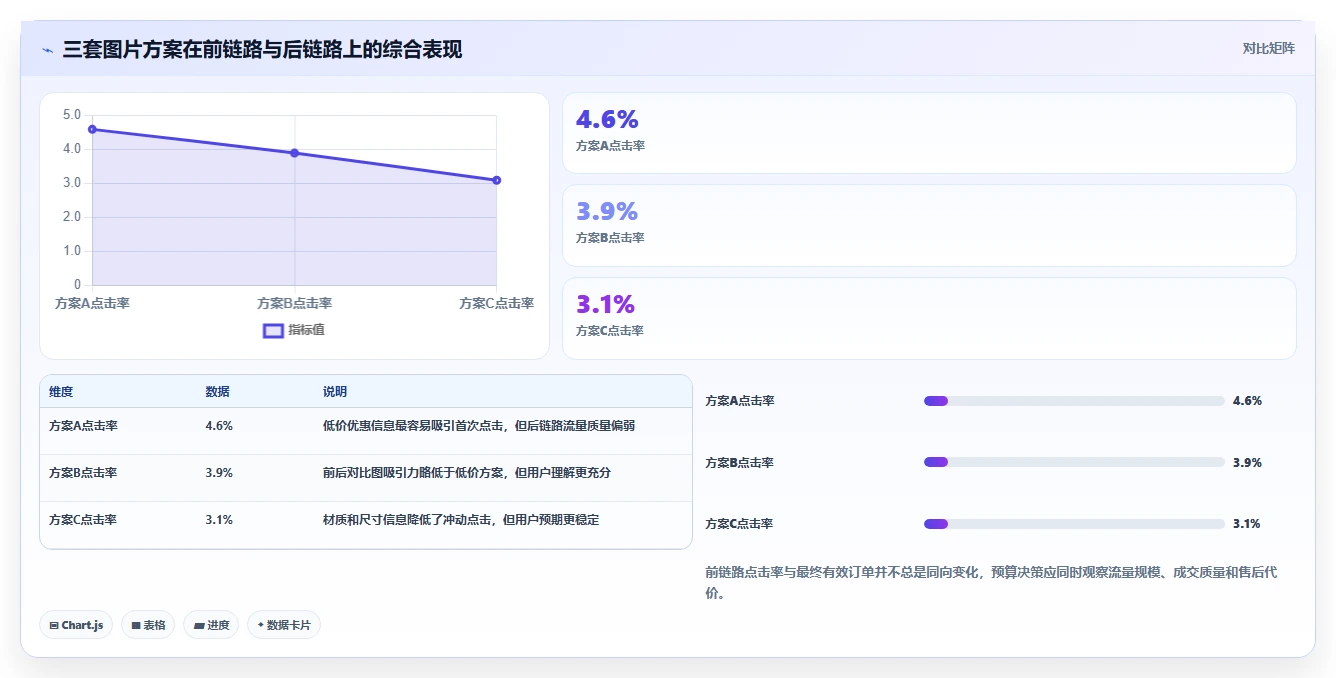Click the 进度 tag chip
The image size is (1336, 678).
point(211,625)
